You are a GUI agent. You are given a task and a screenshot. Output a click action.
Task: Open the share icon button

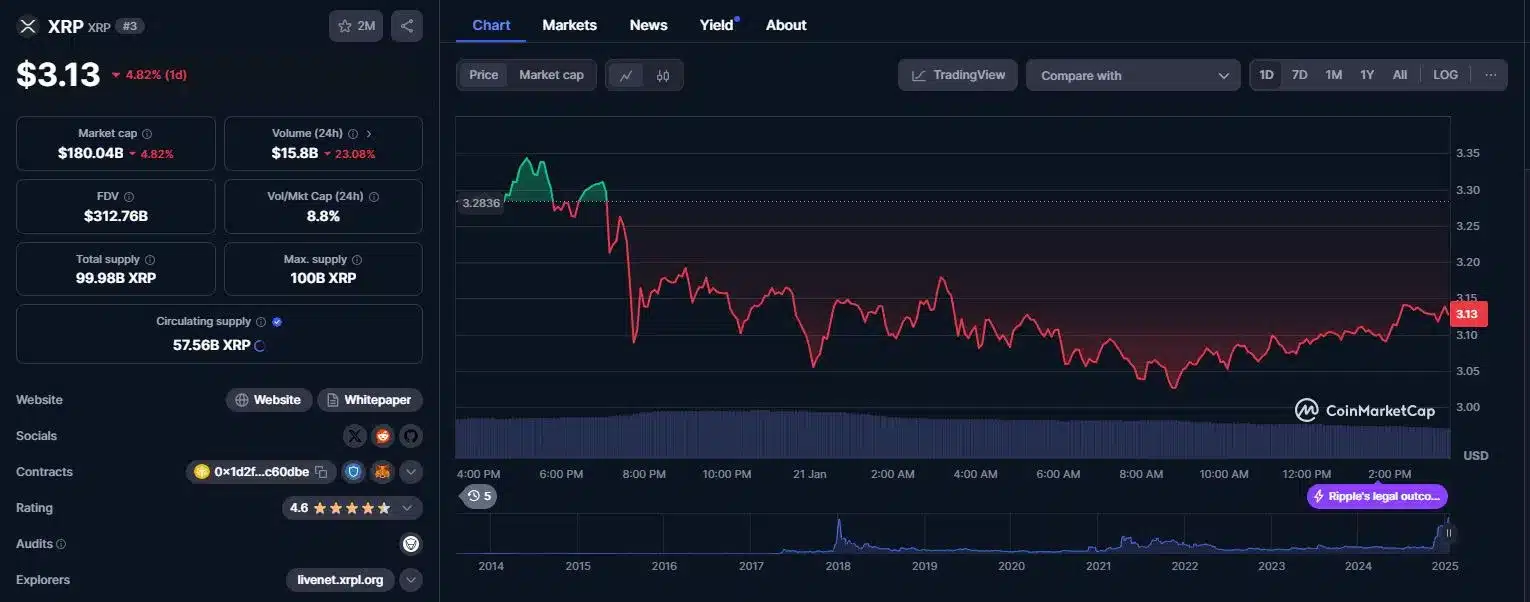click(x=407, y=26)
